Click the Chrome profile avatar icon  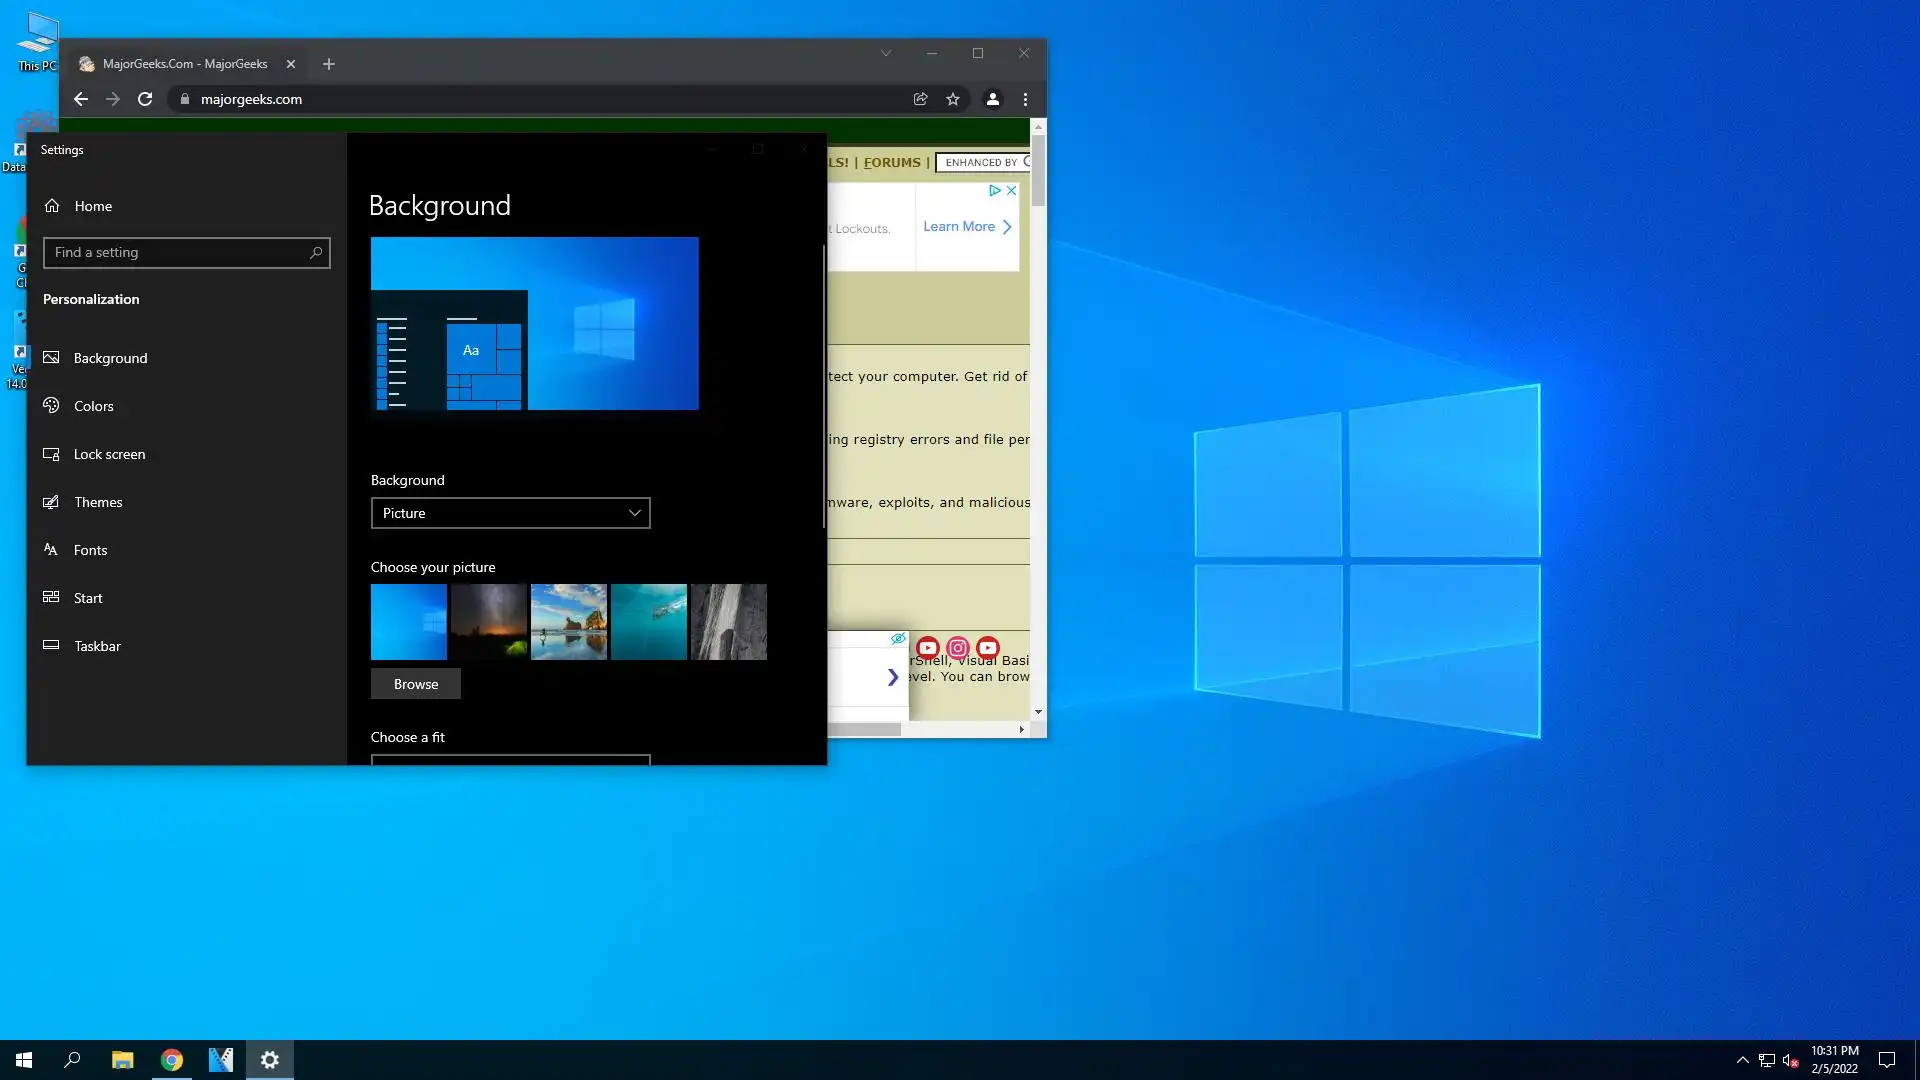[992, 99]
